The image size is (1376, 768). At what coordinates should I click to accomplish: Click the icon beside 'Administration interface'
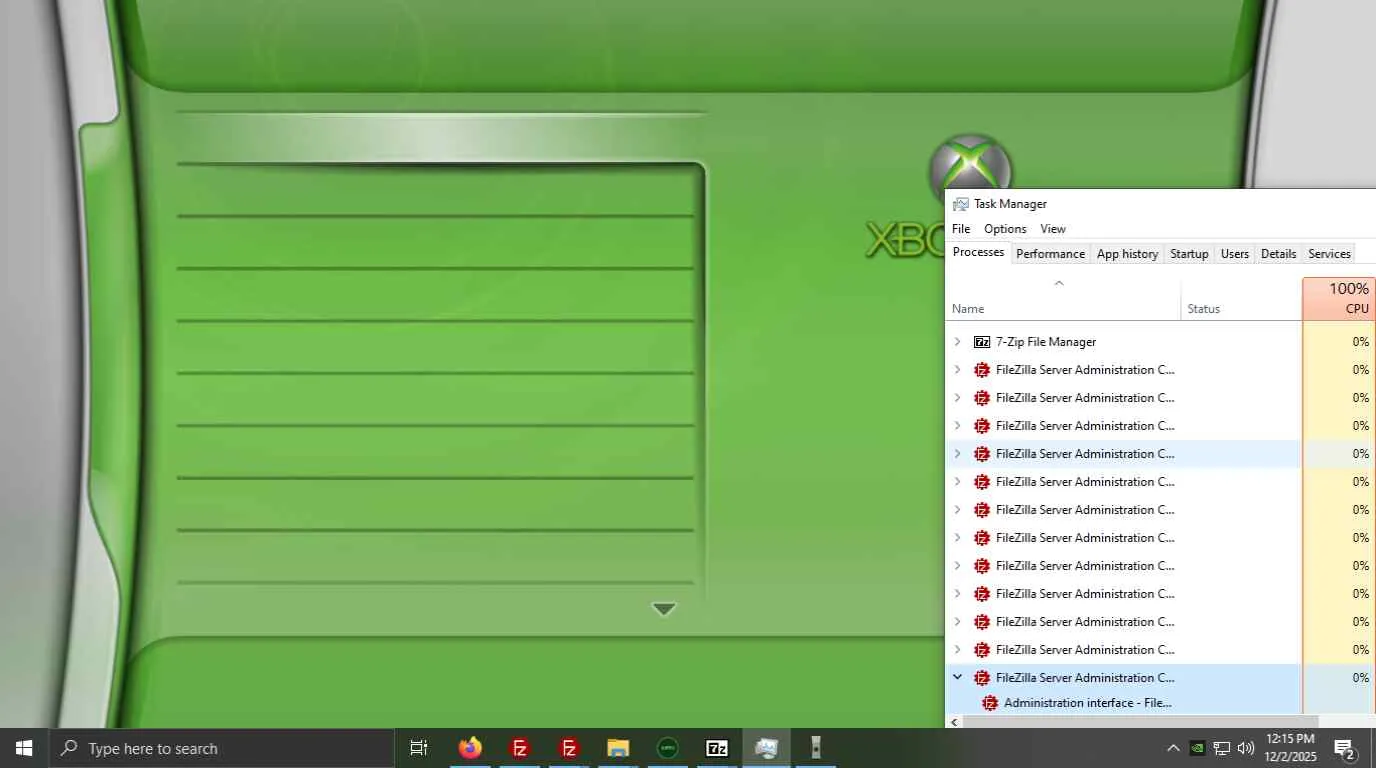(x=990, y=703)
